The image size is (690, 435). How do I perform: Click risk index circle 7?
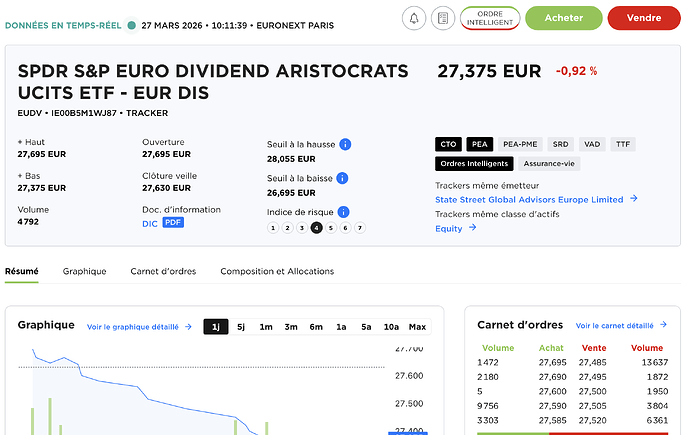360,228
